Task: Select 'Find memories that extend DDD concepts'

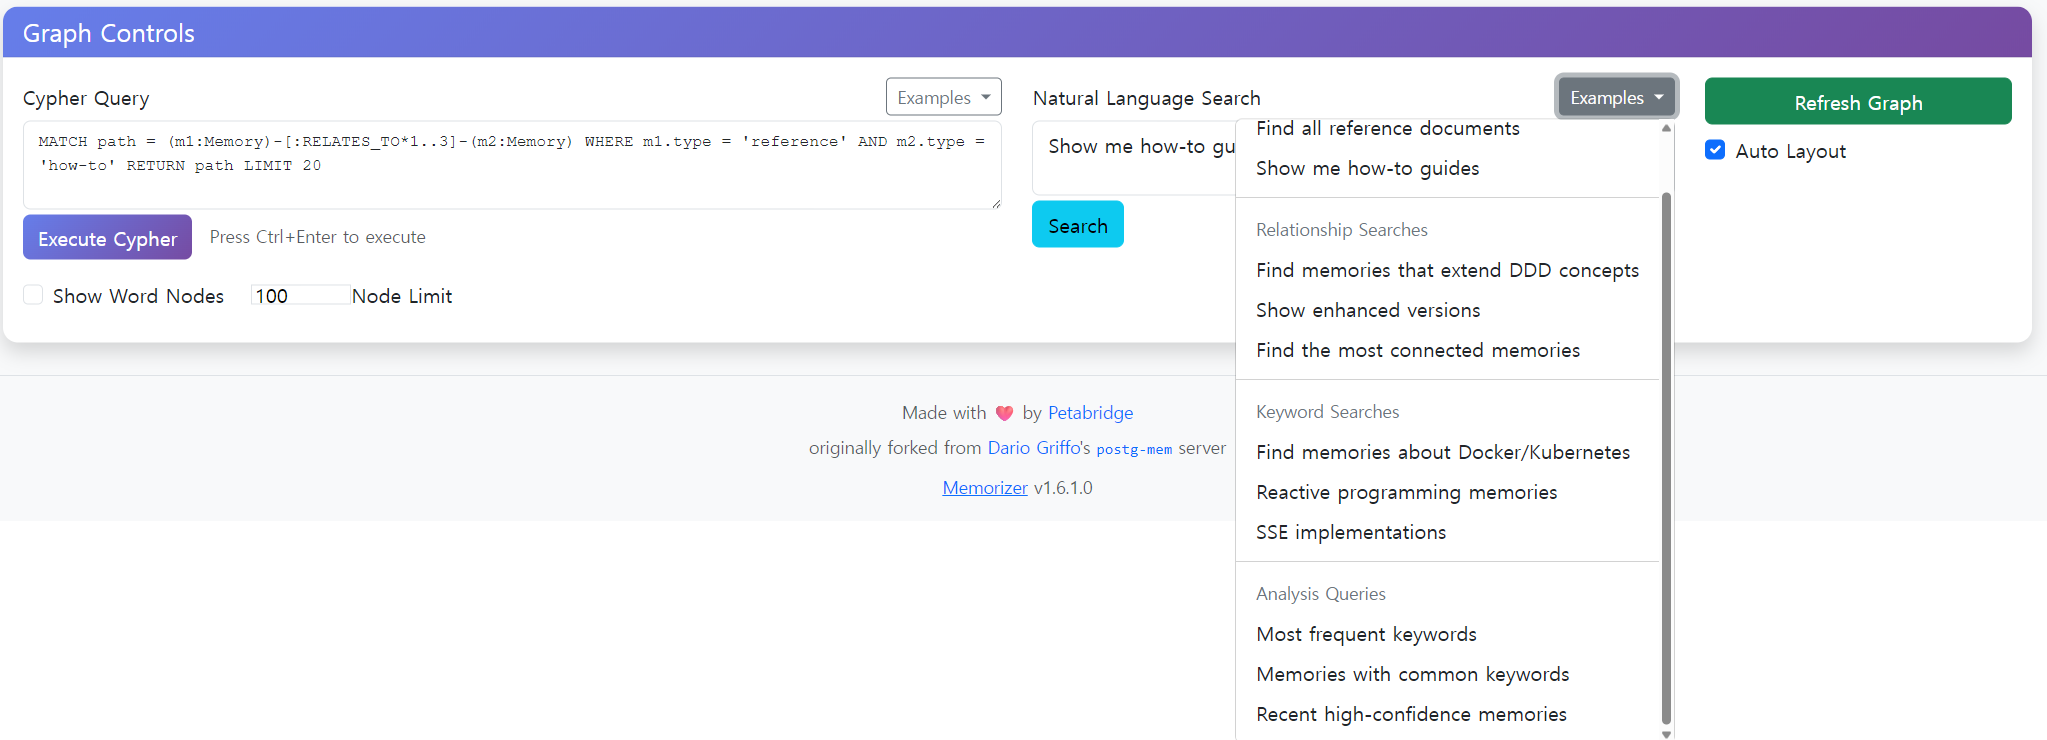Action: 1447,270
